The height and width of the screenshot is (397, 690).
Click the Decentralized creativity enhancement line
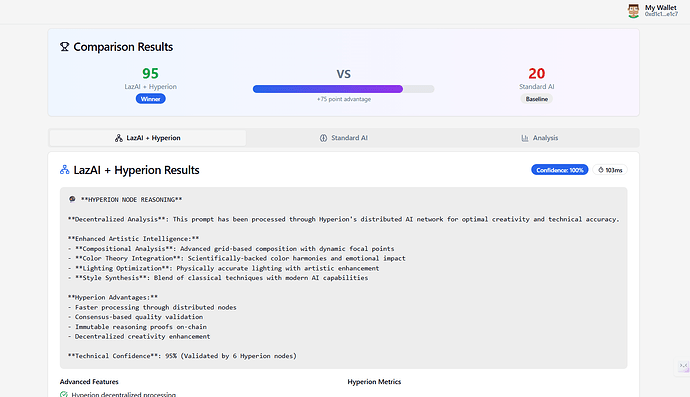click(x=139, y=336)
